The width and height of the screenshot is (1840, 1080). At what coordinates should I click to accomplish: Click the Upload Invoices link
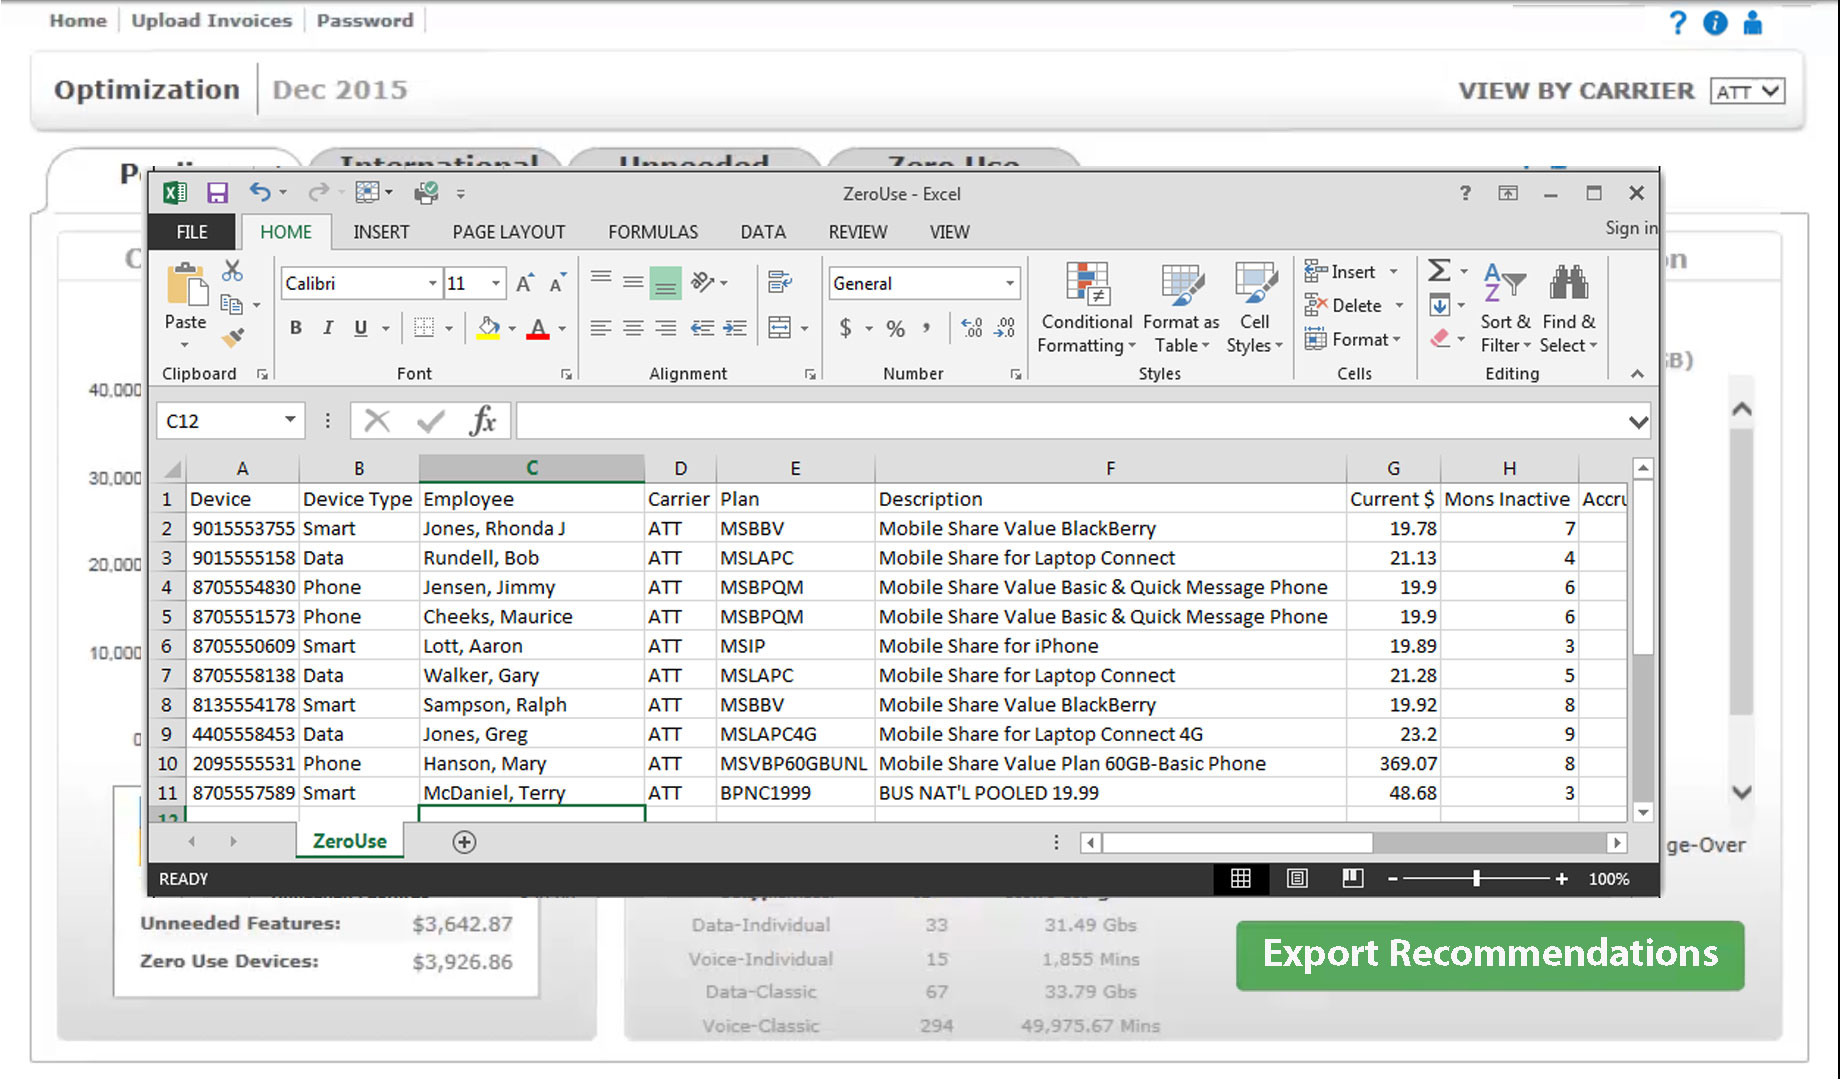click(x=211, y=20)
